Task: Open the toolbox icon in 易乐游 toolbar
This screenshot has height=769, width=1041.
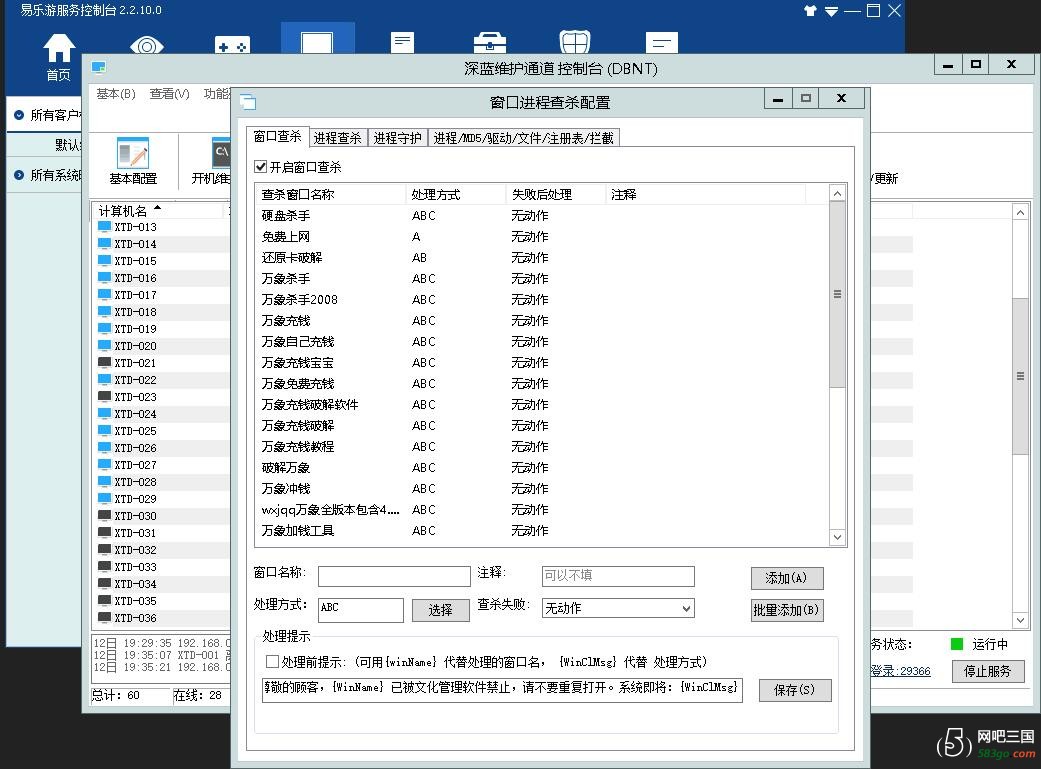Action: click(490, 43)
